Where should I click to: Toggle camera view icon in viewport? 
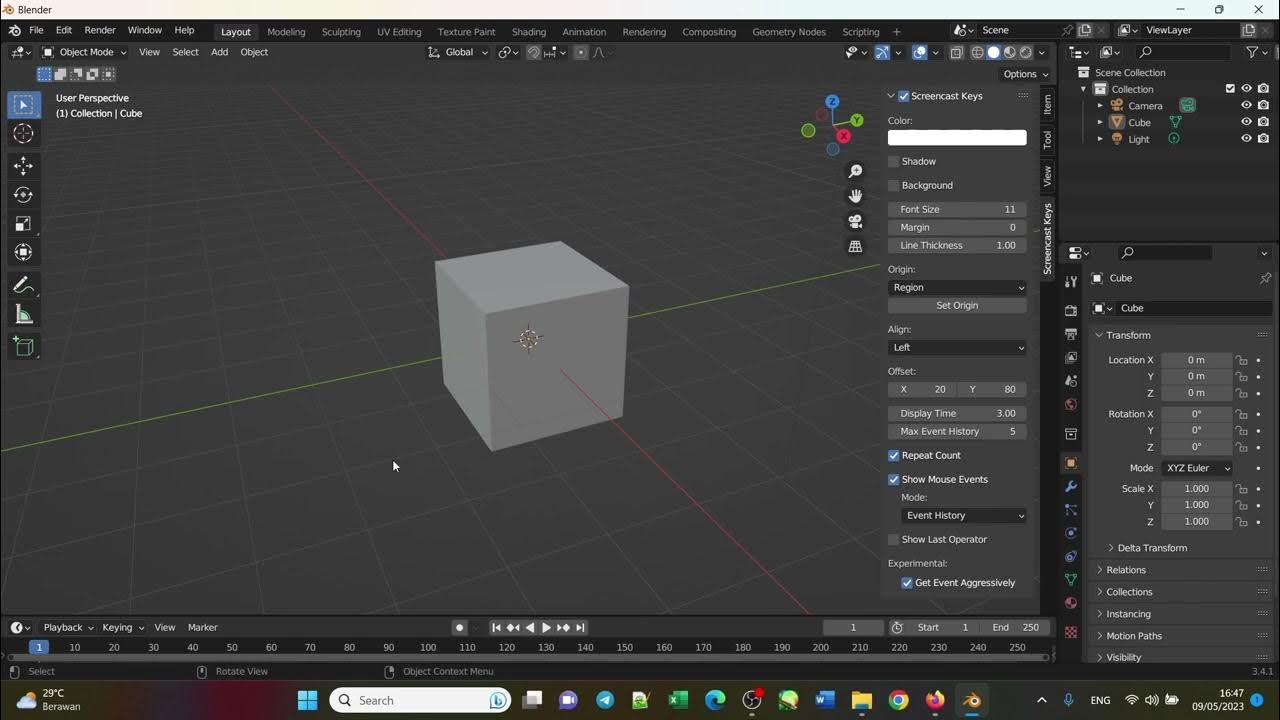pos(855,221)
